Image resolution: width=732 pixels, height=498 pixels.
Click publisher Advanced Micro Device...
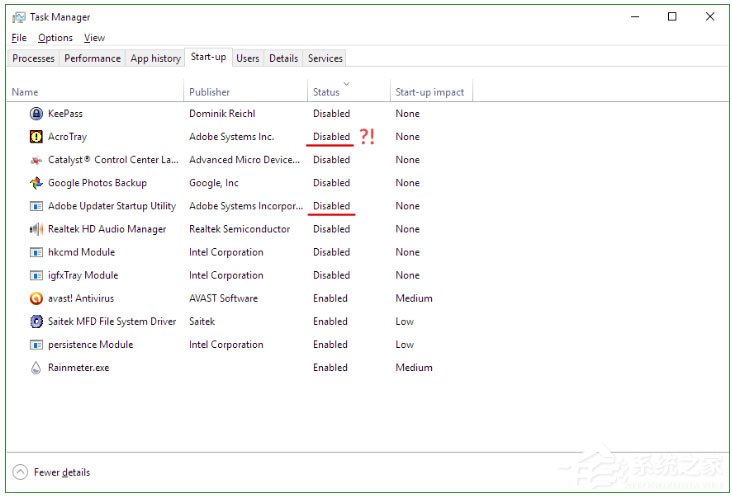point(244,160)
